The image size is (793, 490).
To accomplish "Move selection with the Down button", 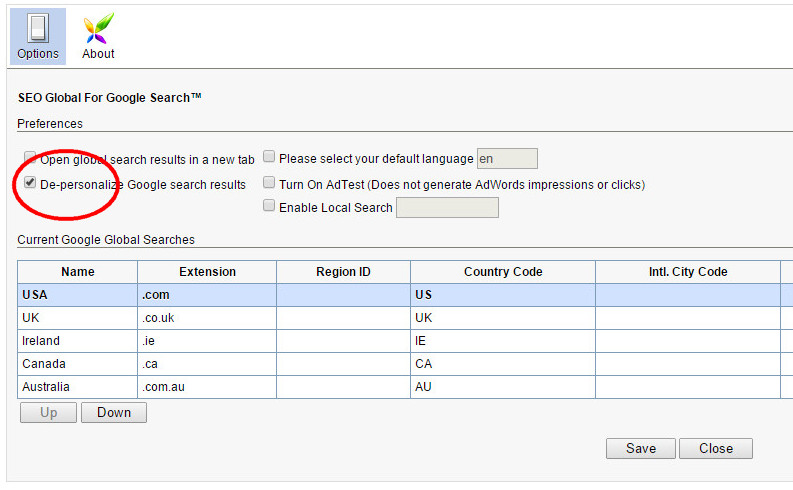I will pos(114,413).
